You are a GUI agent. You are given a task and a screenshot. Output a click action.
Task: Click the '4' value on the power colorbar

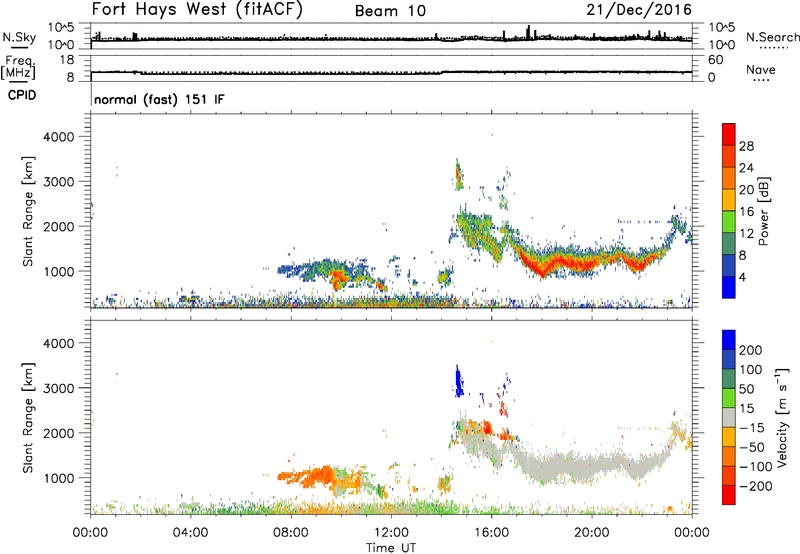tap(743, 277)
